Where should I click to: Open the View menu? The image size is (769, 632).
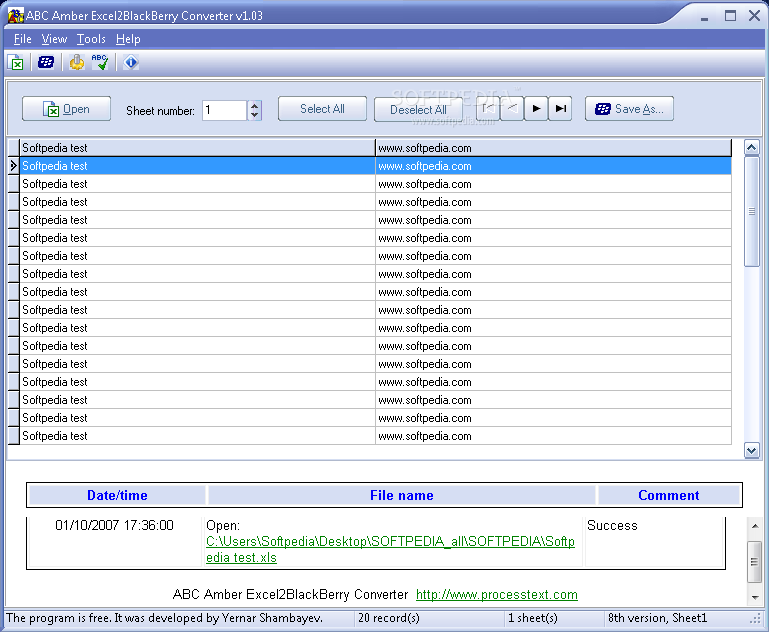click(x=54, y=39)
